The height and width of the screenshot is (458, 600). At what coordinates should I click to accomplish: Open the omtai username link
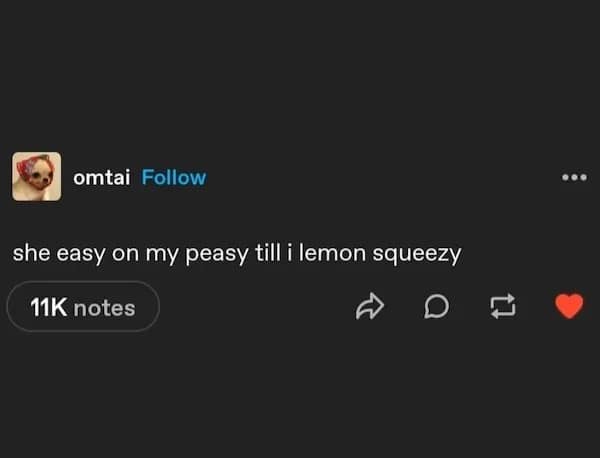click(x=102, y=177)
